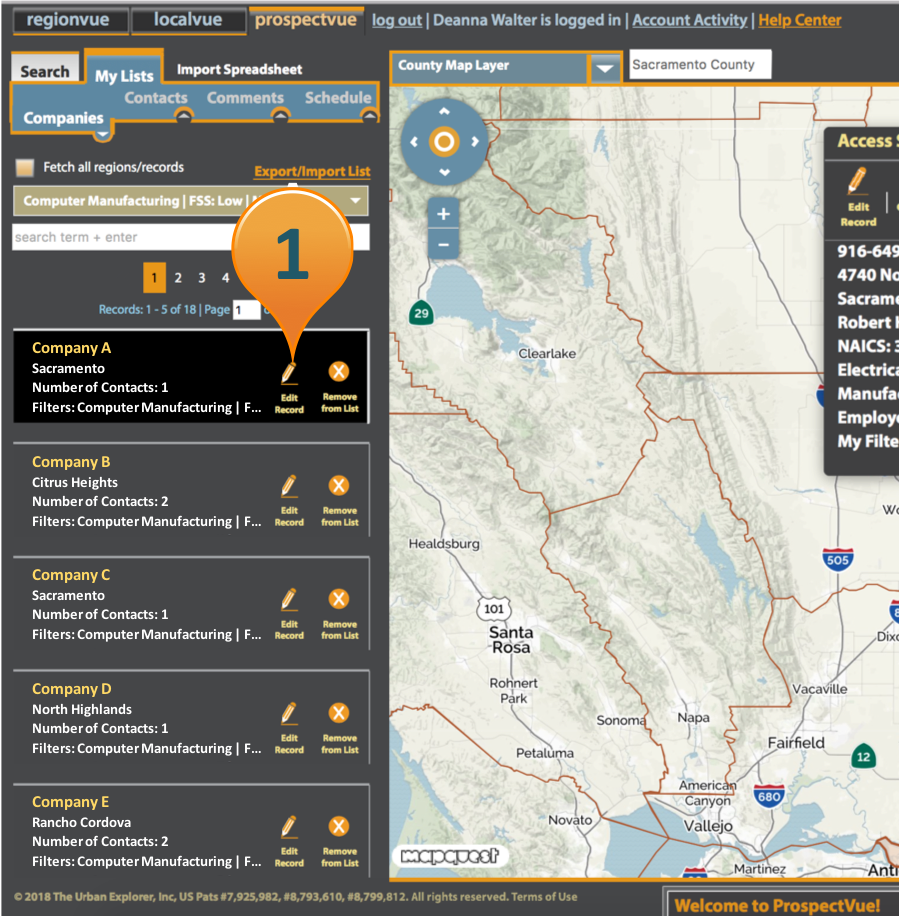The image size is (899, 916).
Task: Edit record for Company E
Action: pyautogui.click(x=289, y=842)
